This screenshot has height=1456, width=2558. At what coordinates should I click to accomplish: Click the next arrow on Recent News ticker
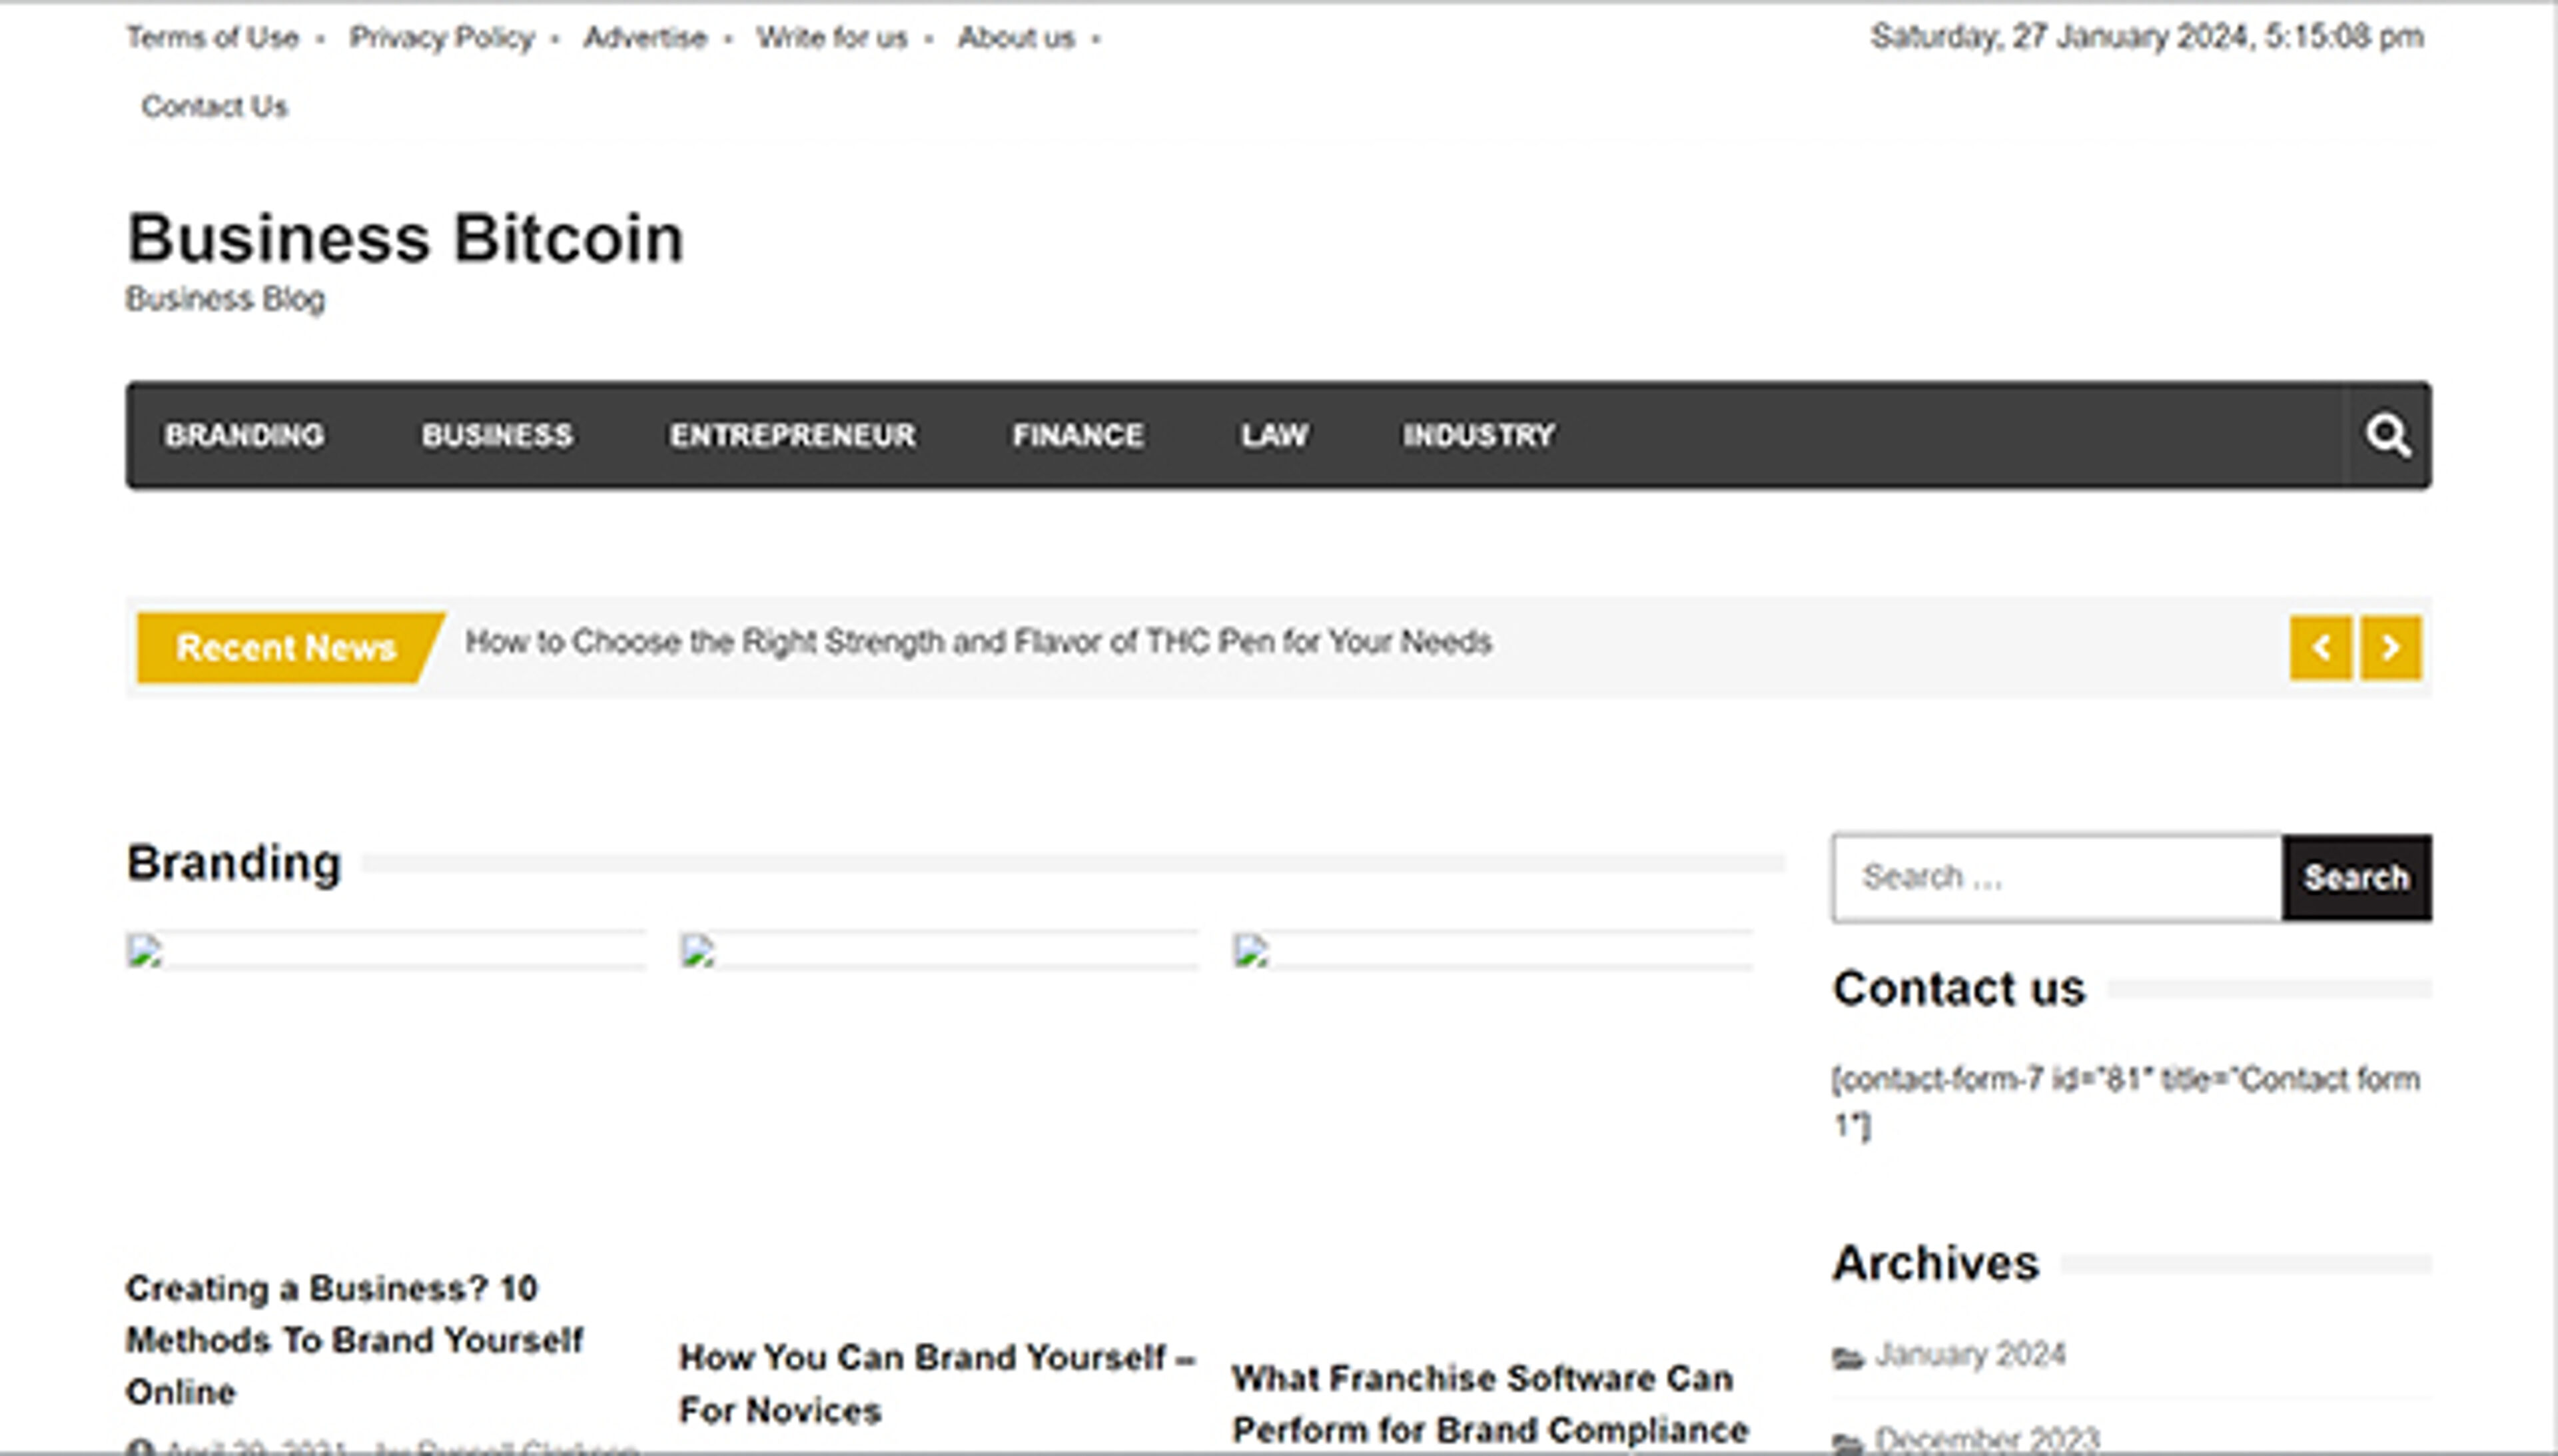click(2390, 646)
